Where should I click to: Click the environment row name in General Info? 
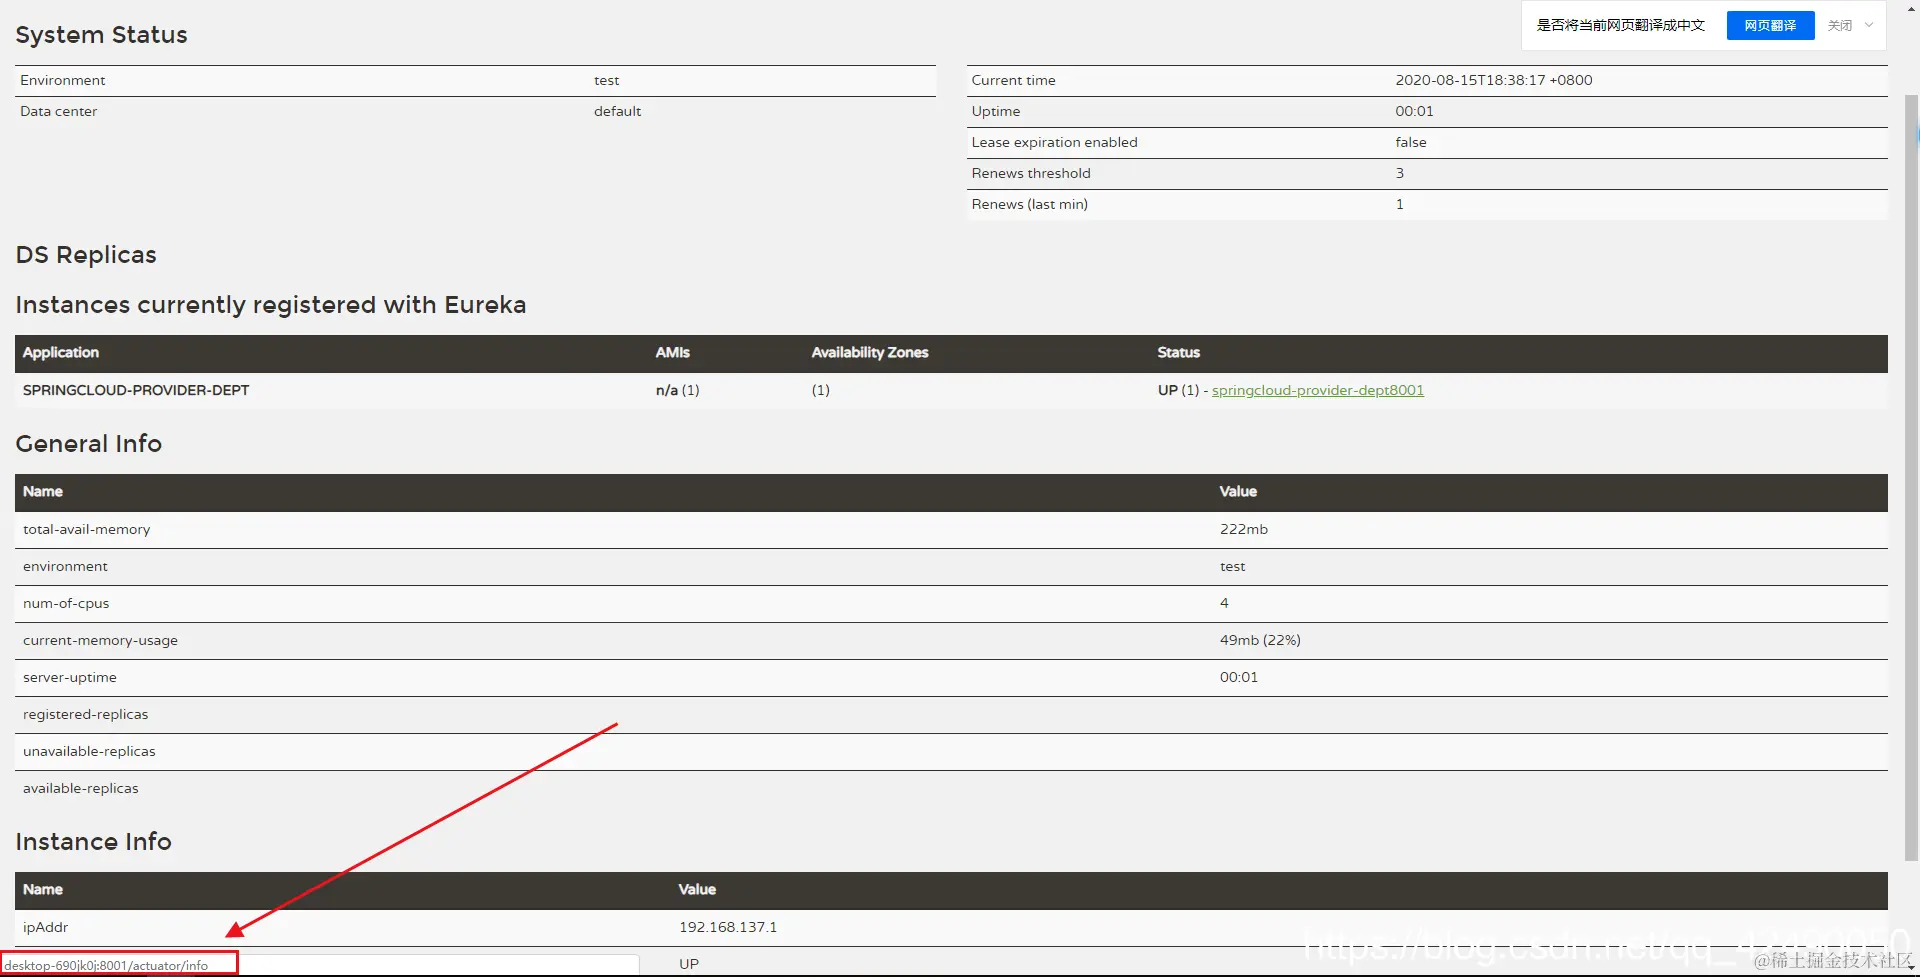(65, 566)
